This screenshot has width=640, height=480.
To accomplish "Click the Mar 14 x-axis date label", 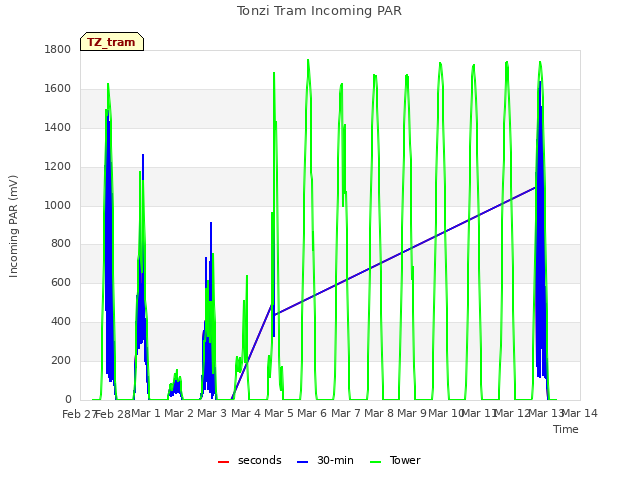I will pyautogui.click(x=580, y=413).
